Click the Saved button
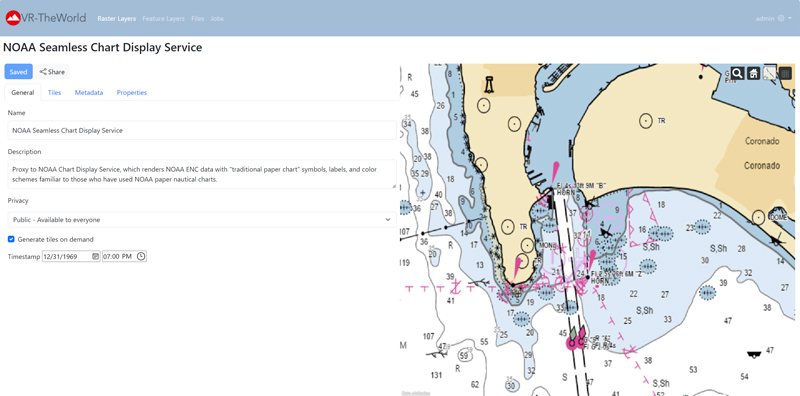800x396 pixels. tap(18, 71)
